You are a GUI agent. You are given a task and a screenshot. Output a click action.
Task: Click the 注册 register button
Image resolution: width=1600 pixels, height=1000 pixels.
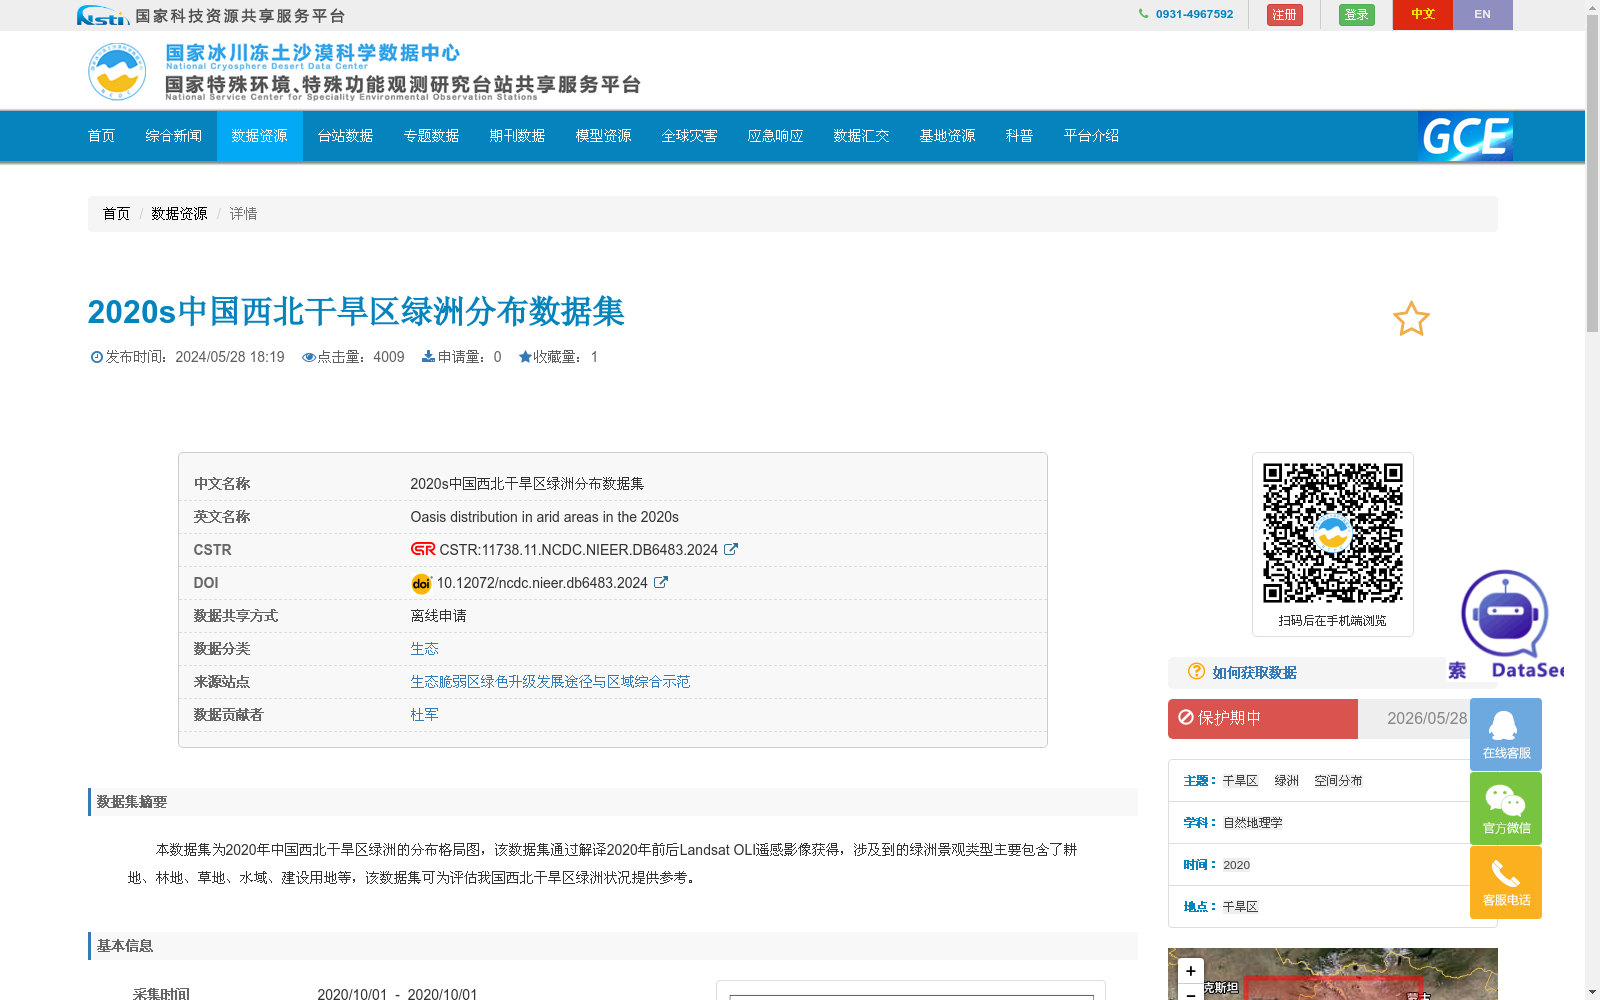(1284, 15)
